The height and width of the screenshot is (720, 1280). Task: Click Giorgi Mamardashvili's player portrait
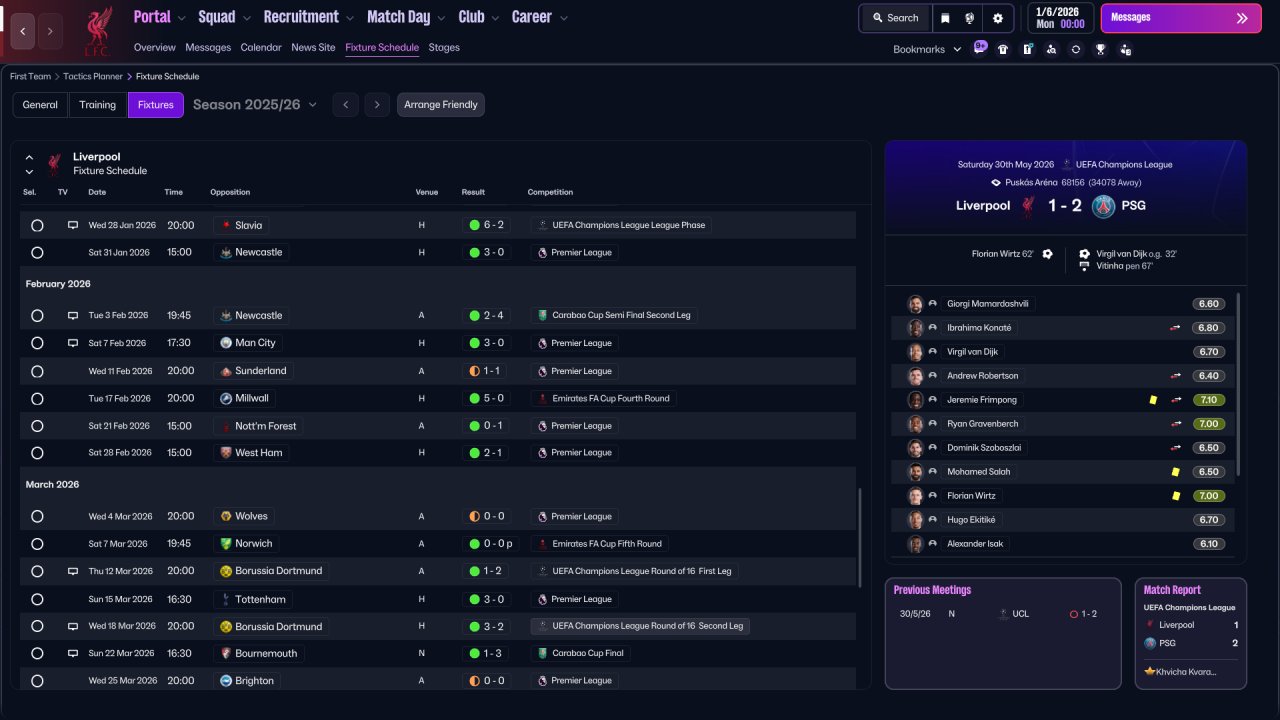(915, 304)
